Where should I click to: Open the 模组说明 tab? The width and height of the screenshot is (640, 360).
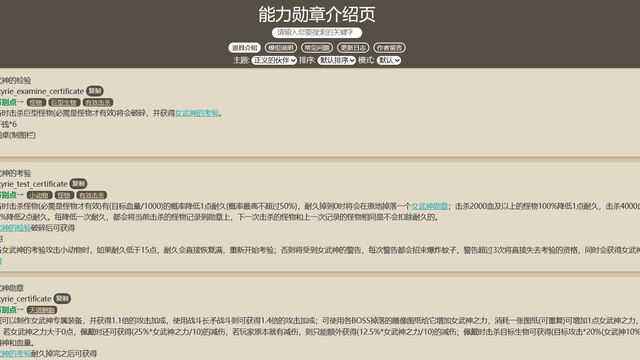pyautogui.click(x=281, y=48)
